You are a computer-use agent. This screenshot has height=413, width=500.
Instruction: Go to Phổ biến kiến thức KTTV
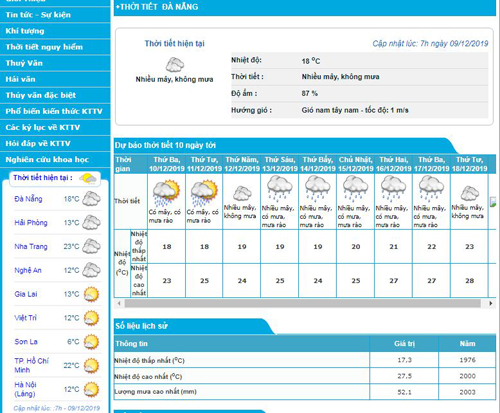55,111
